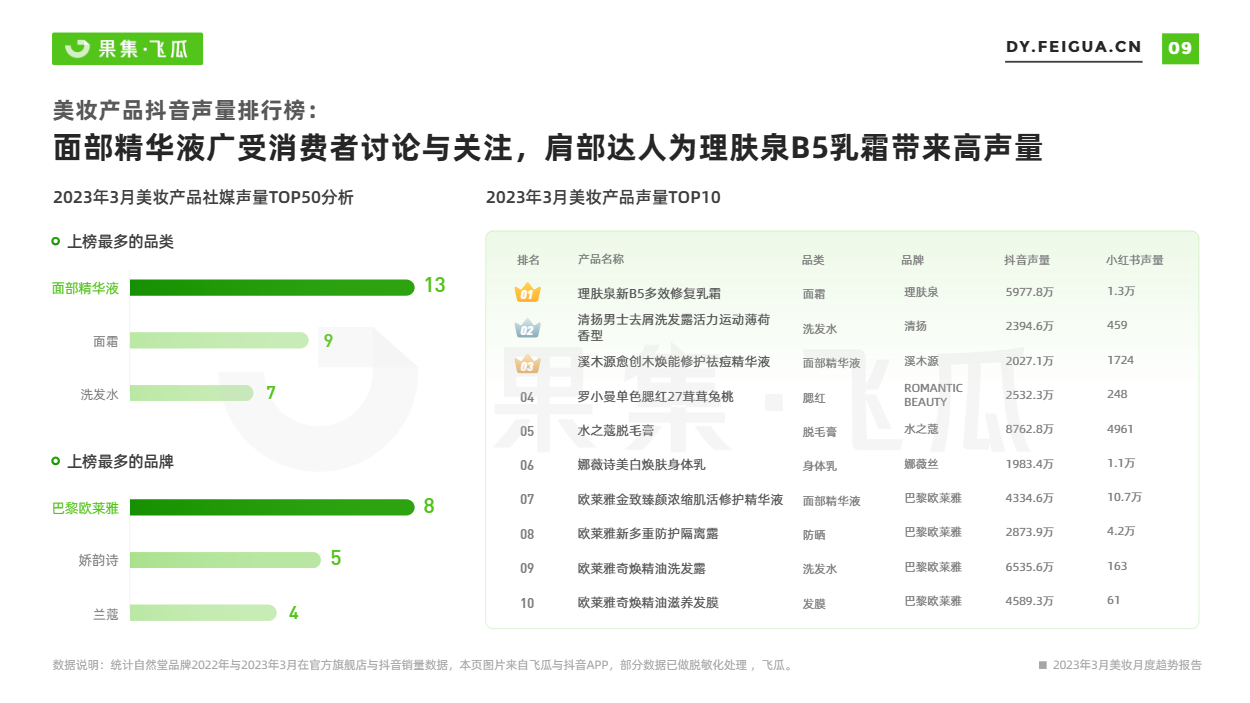This screenshot has height=703, width=1250.
Task: Click the brand cell 娜薇丝
Action: click(x=921, y=464)
